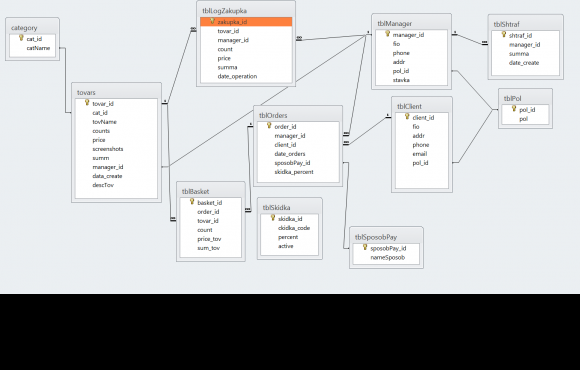The width and height of the screenshot is (580, 370).
Task: Click the skidka_percent field in tblOrders
Action: point(298,172)
